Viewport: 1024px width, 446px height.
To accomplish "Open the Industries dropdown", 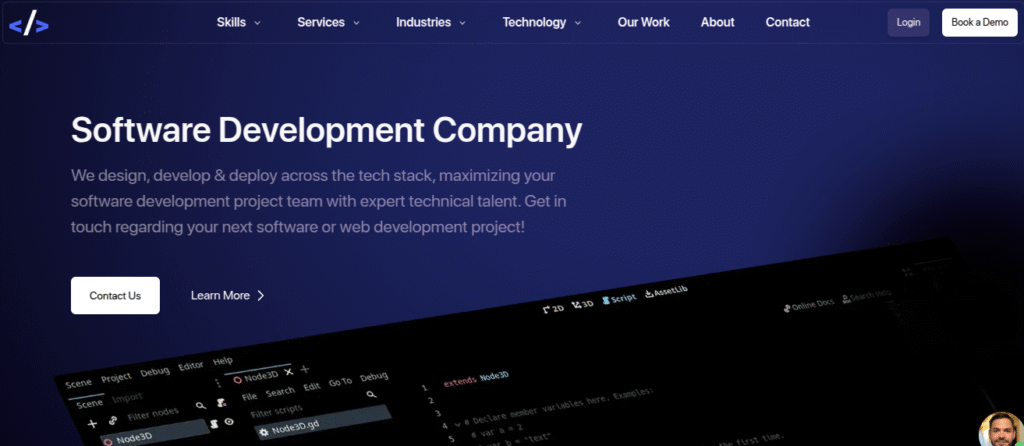I will point(430,22).
